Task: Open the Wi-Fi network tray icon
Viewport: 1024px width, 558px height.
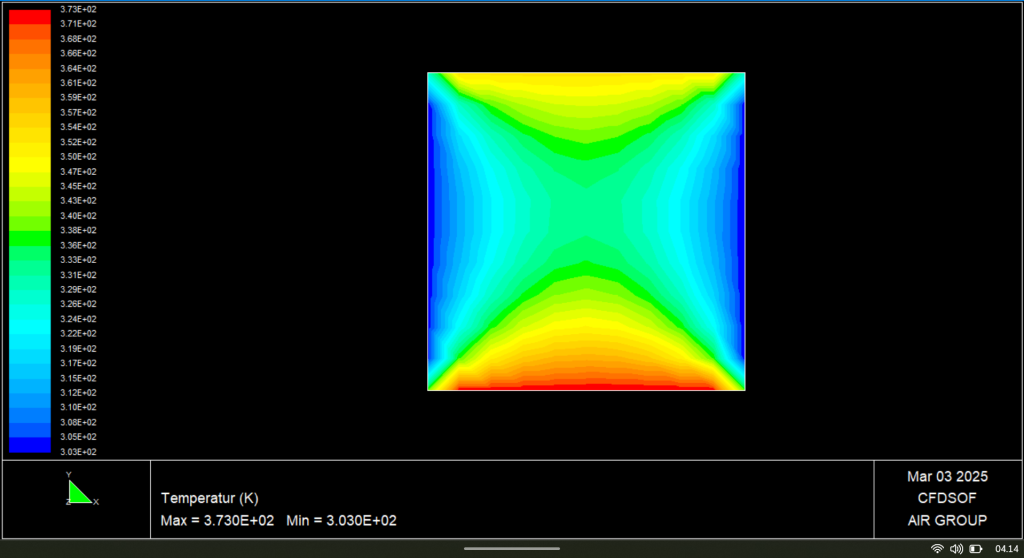Action: pyautogui.click(x=937, y=548)
